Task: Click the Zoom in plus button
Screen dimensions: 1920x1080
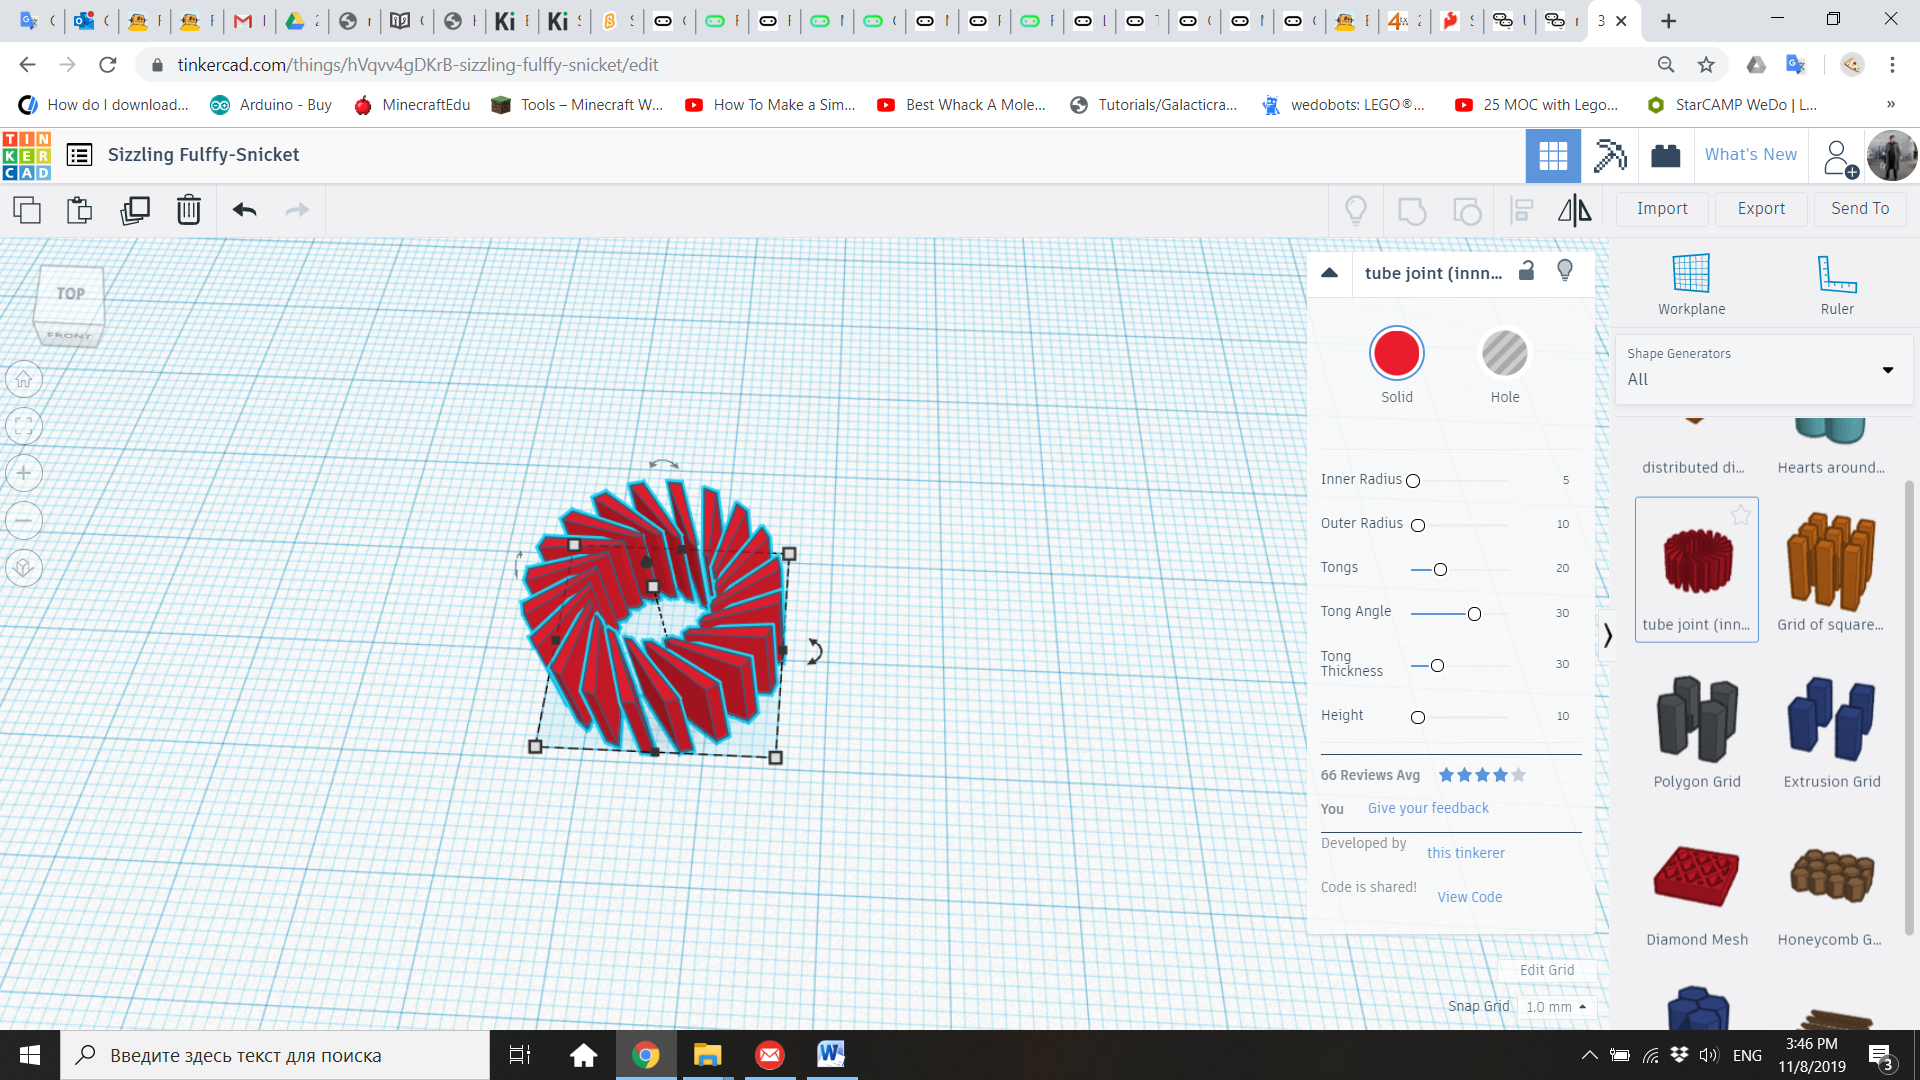Action: click(x=24, y=474)
